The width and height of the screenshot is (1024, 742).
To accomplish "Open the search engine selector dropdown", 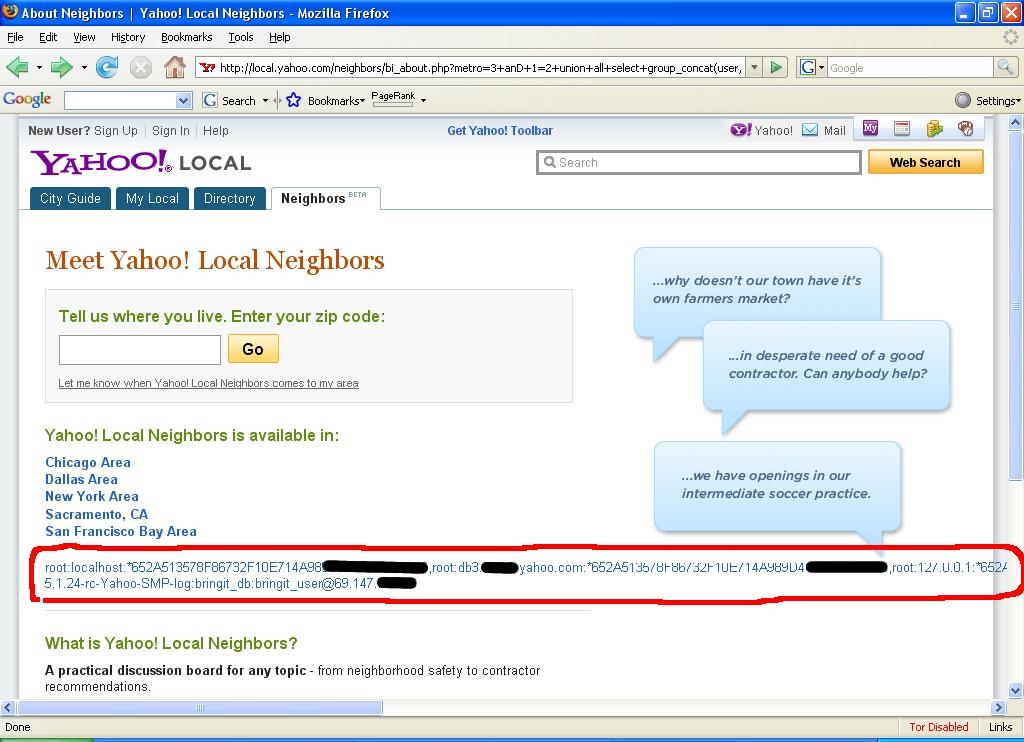I will pos(812,67).
